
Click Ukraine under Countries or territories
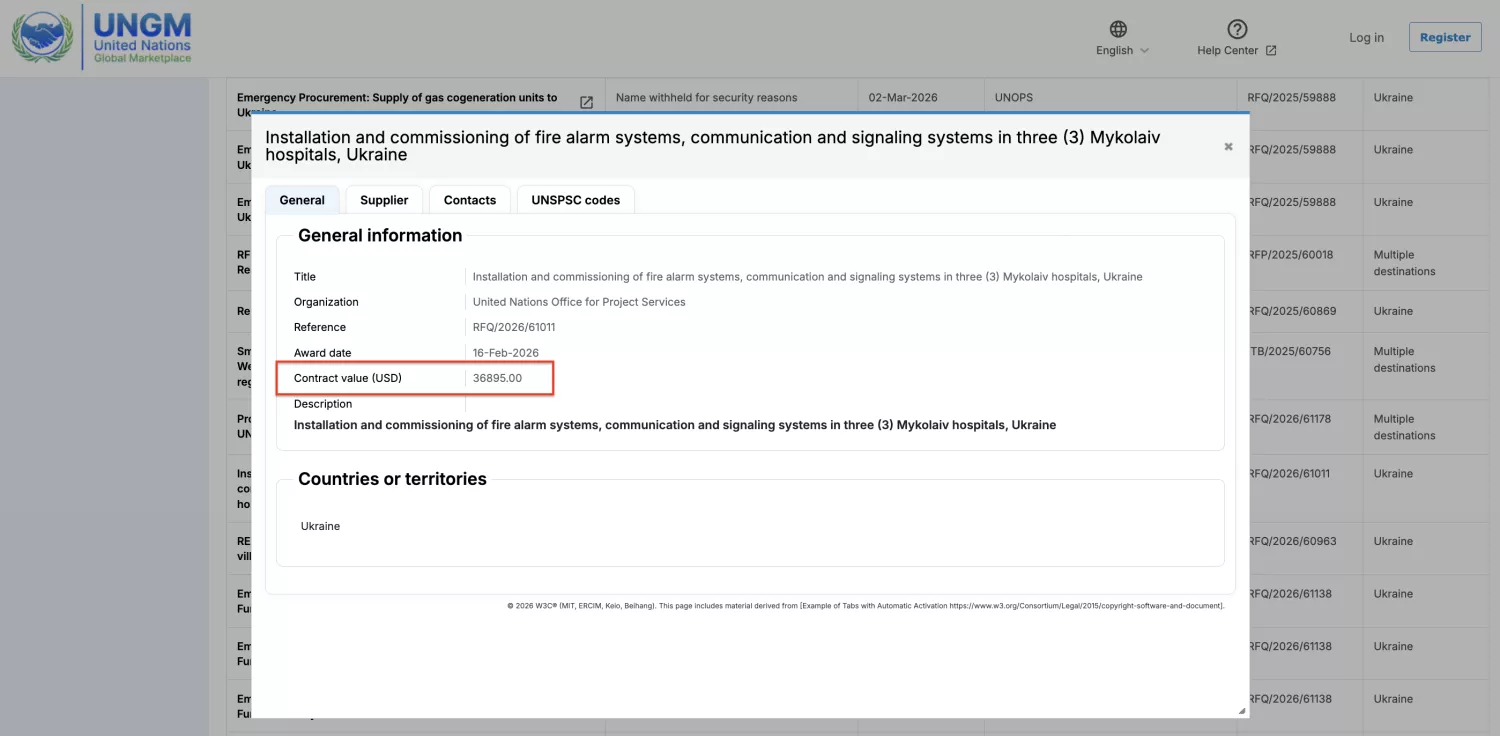click(x=320, y=526)
